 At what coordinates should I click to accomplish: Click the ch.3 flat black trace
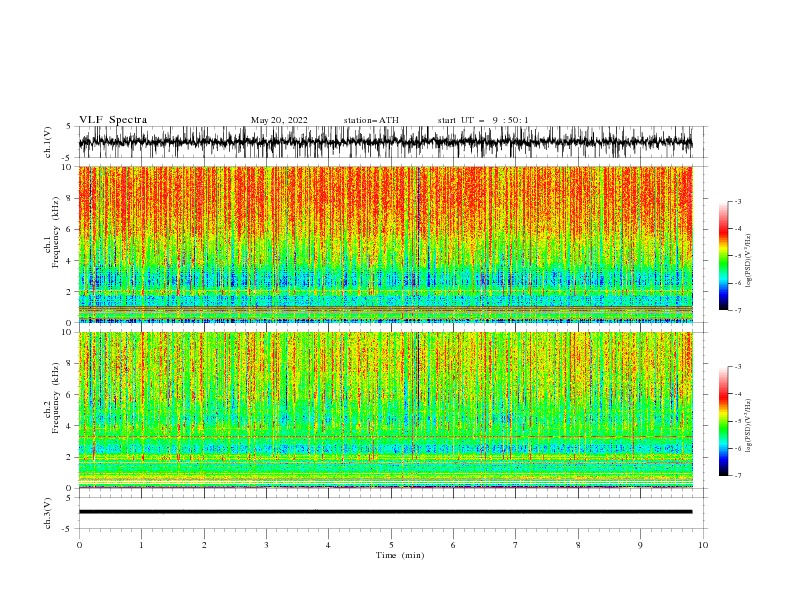385,512
